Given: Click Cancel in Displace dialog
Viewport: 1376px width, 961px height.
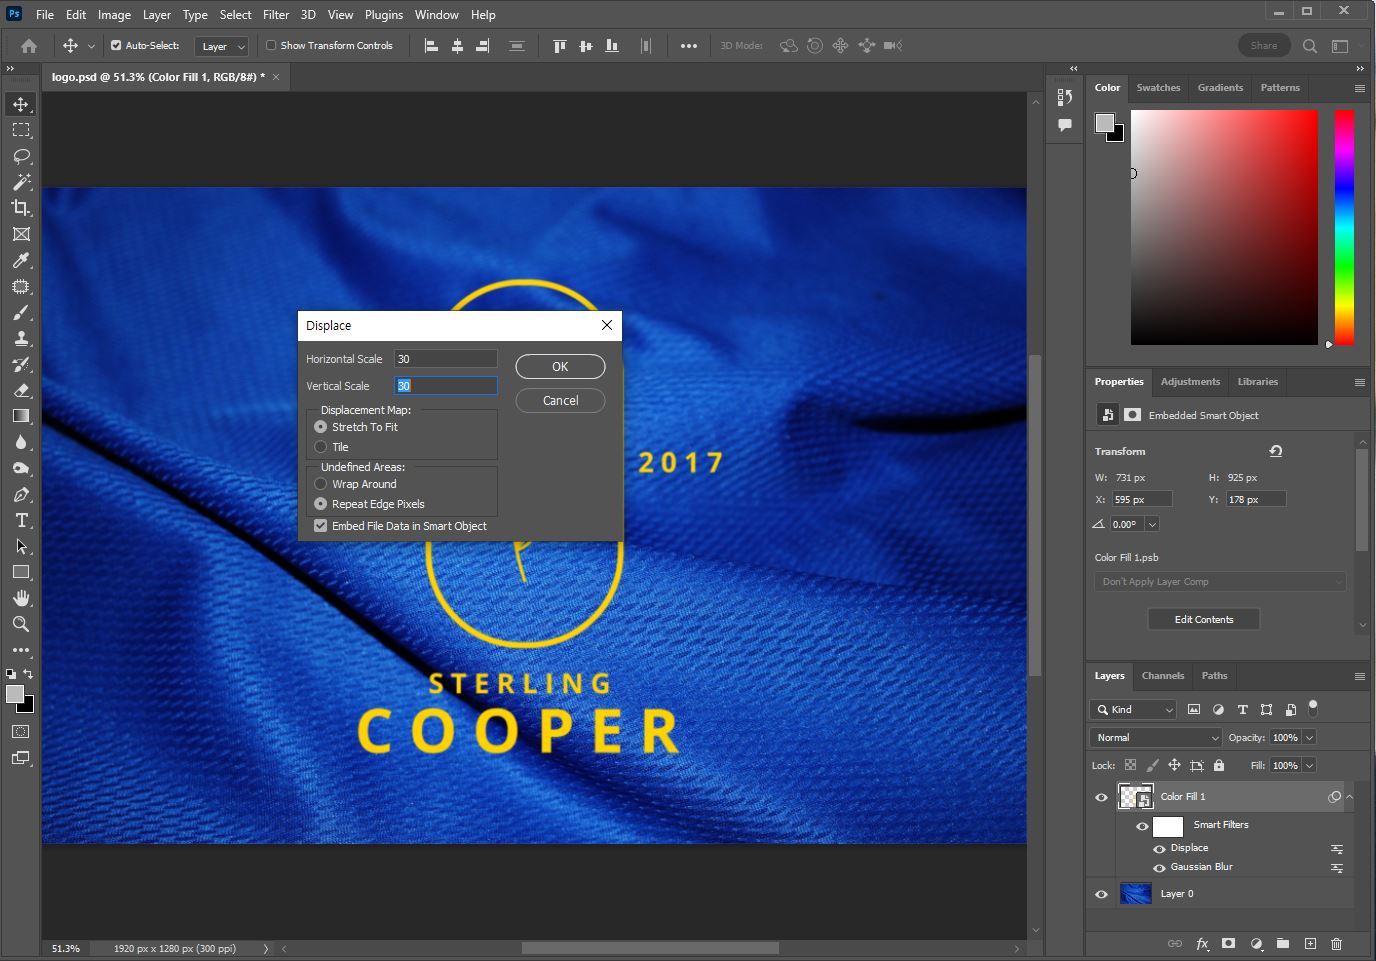Looking at the screenshot, I should coord(560,401).
